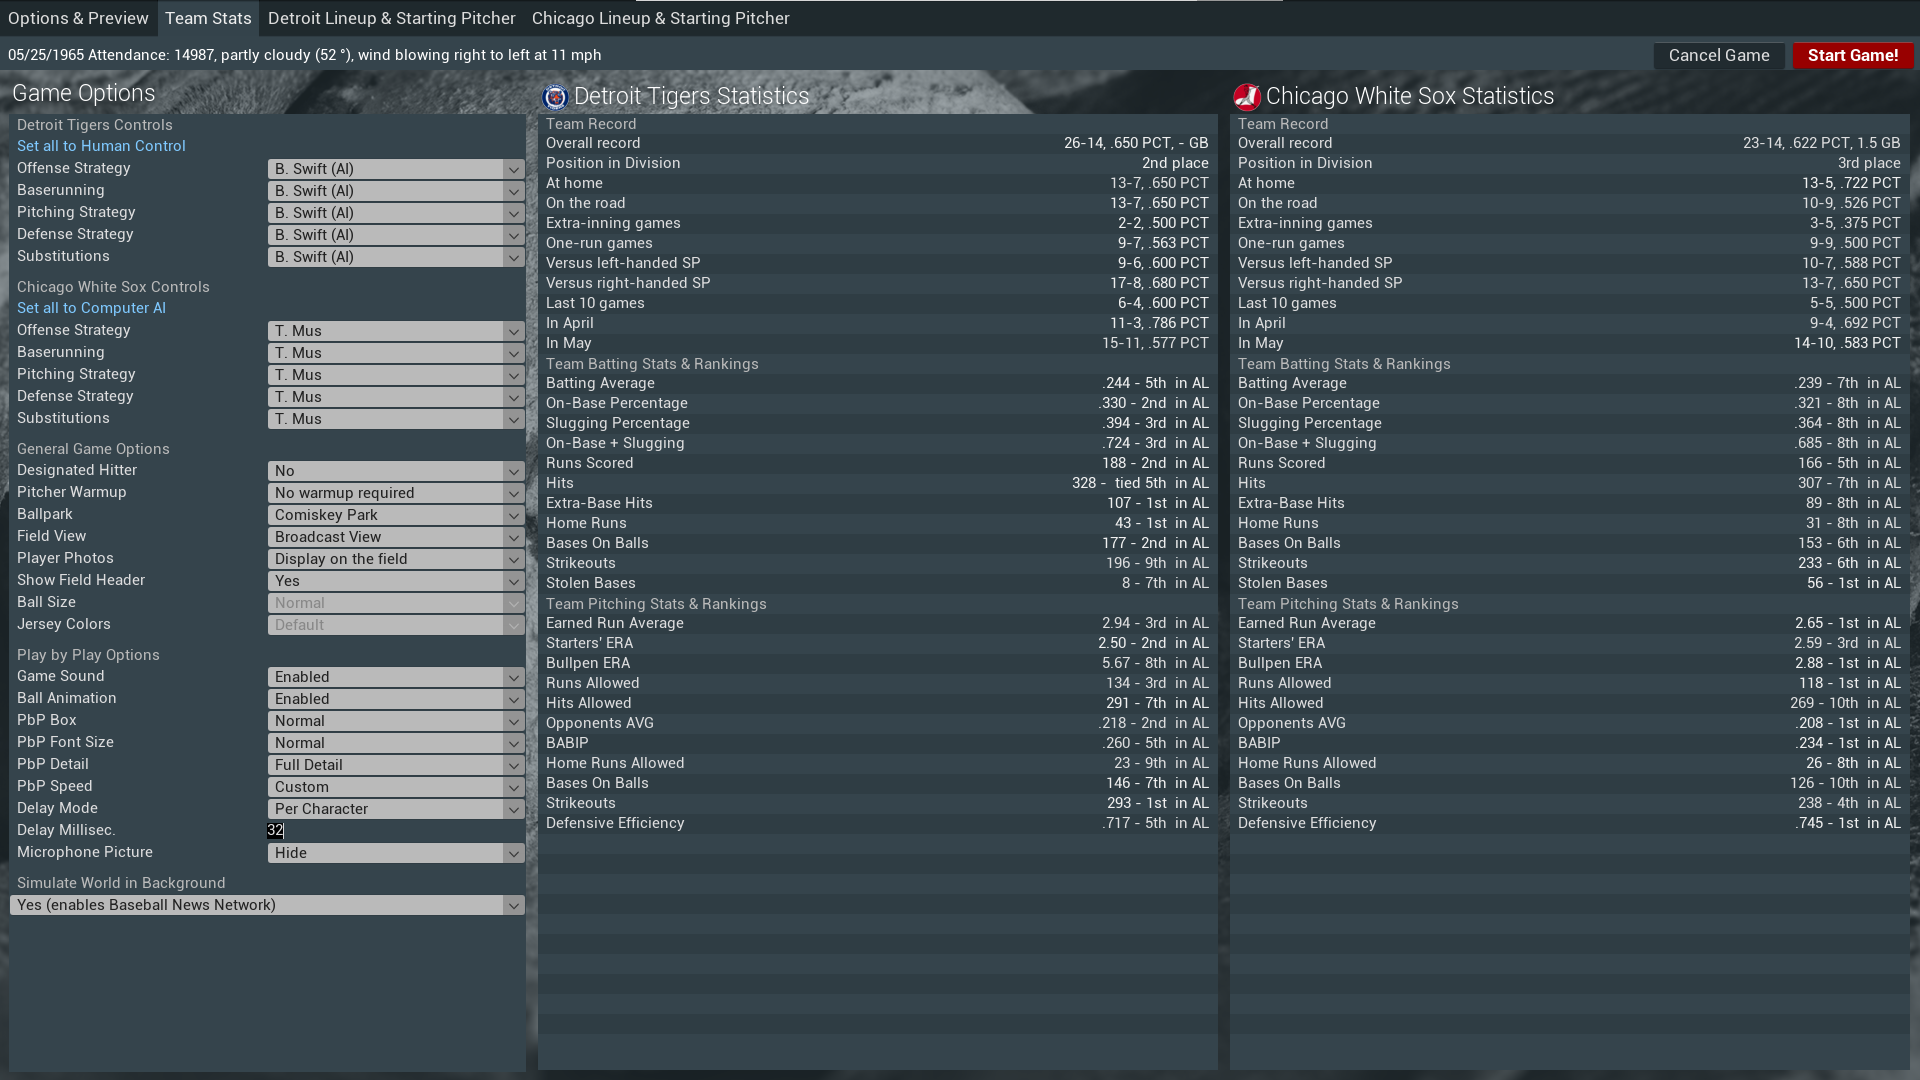Open the Ball Animation dropdown

coord(396,699)
